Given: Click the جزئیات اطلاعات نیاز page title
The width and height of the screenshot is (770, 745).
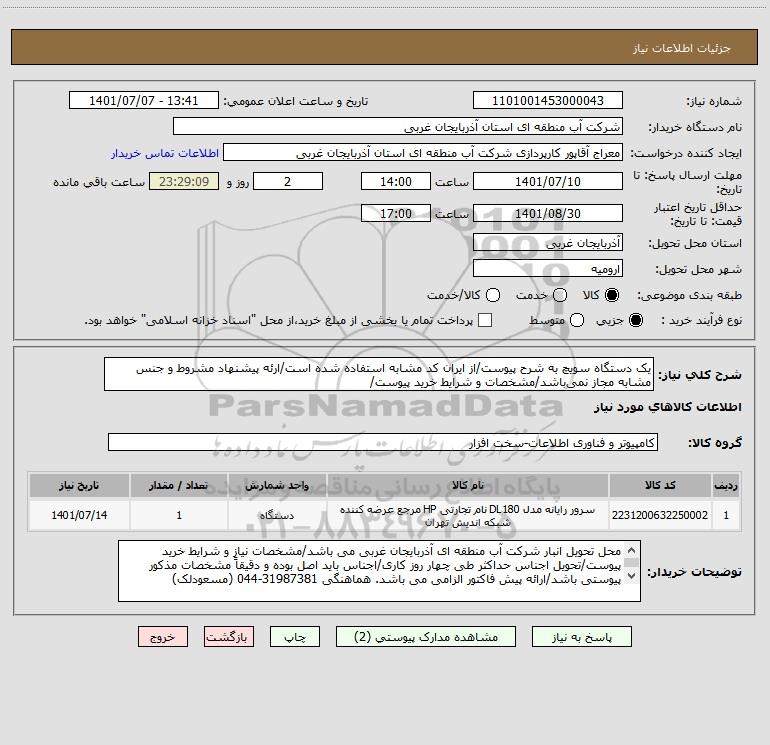Looking at the screenshot, I should (682, 48).
